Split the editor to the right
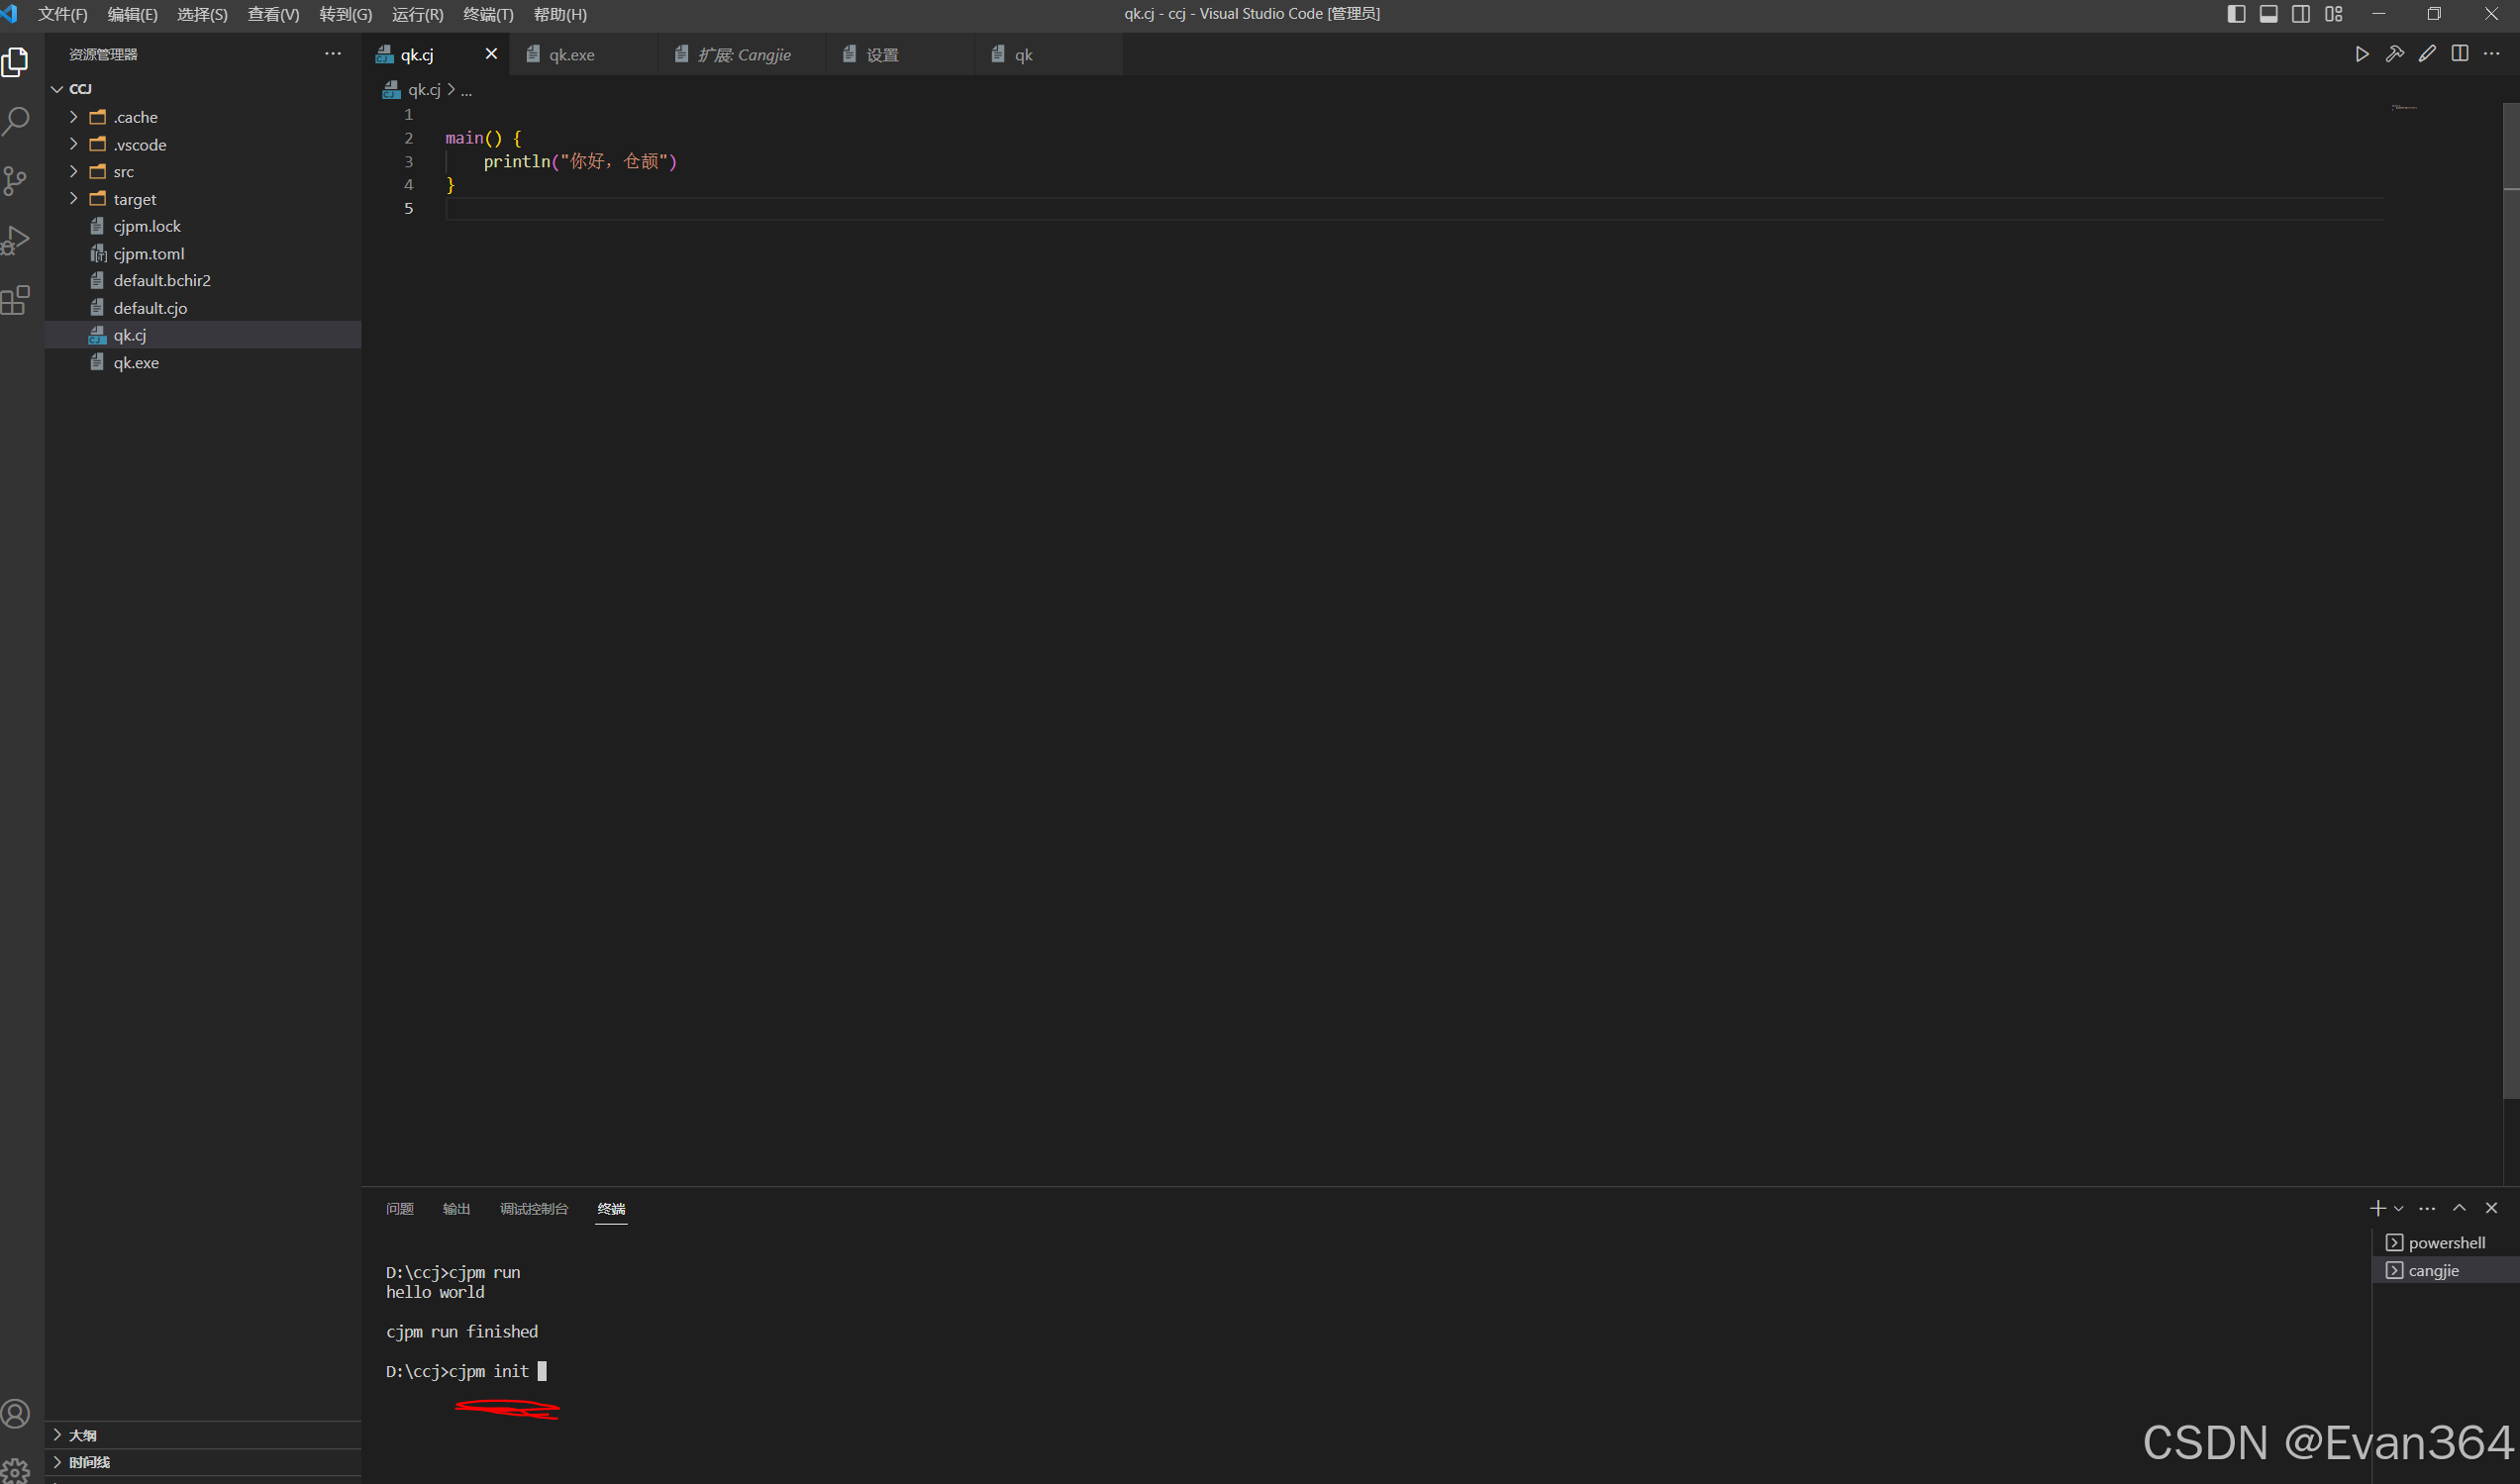Viewport: 2520px width, 1484px height. tap(2461, 53)
